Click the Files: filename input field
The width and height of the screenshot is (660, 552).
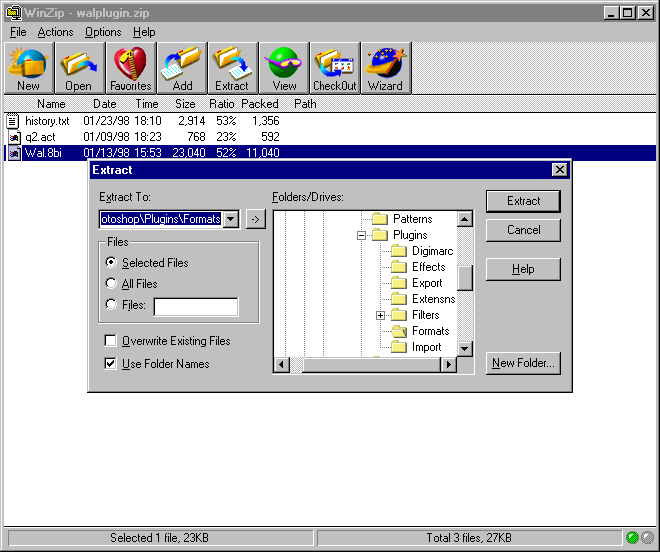coord(196,307)
